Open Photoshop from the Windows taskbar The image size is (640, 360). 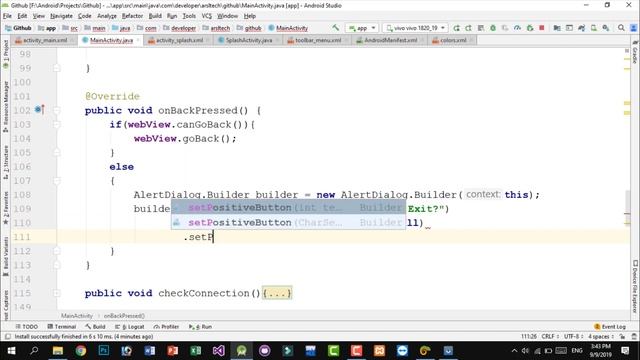pos(104,350)
